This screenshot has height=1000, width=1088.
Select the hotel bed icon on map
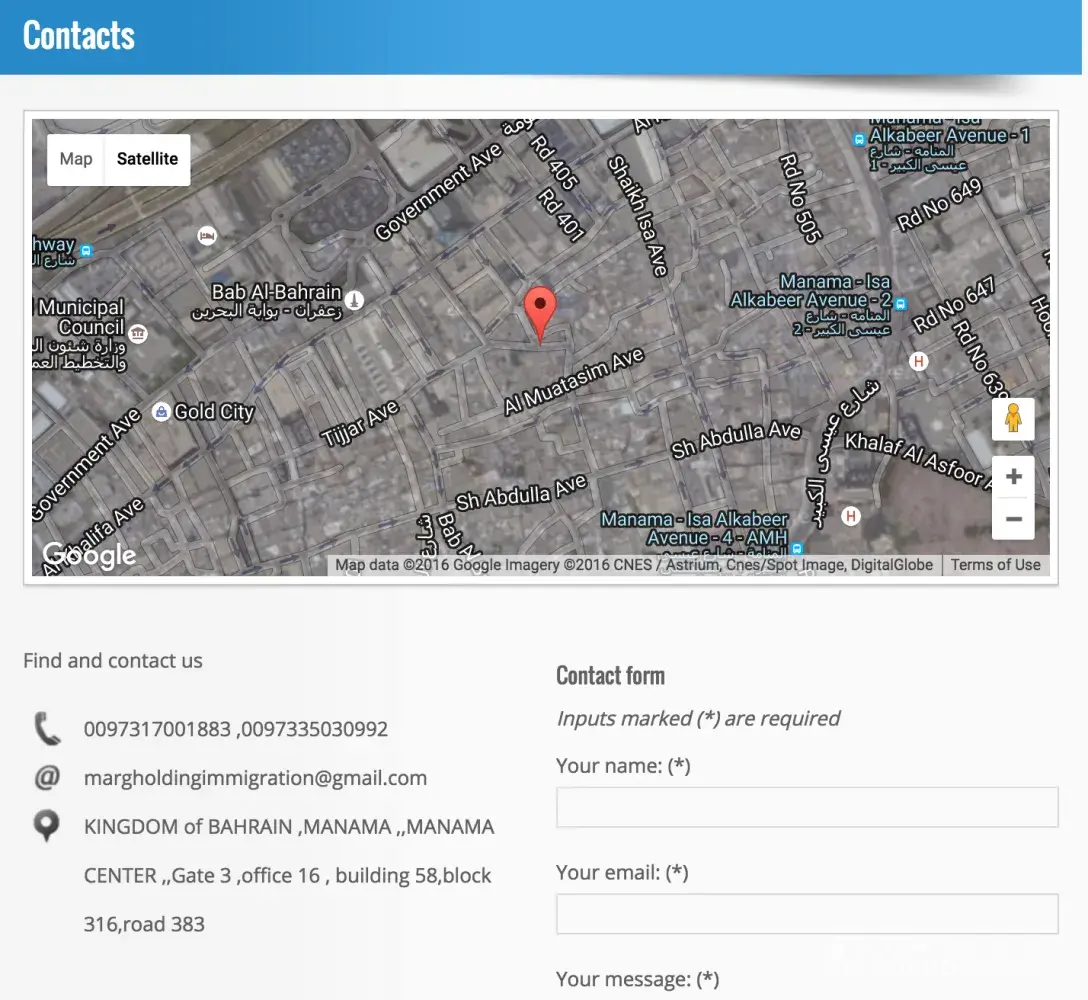coord(207,235)
